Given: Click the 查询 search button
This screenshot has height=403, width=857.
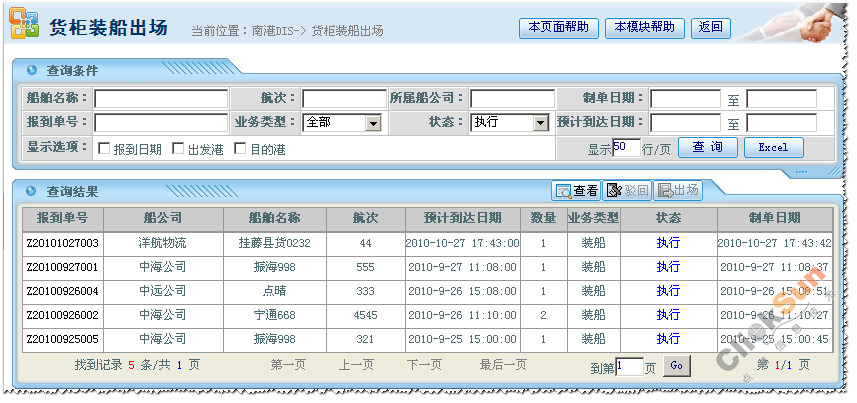Looking at the screenshot, I should click(x=708, y=148).
